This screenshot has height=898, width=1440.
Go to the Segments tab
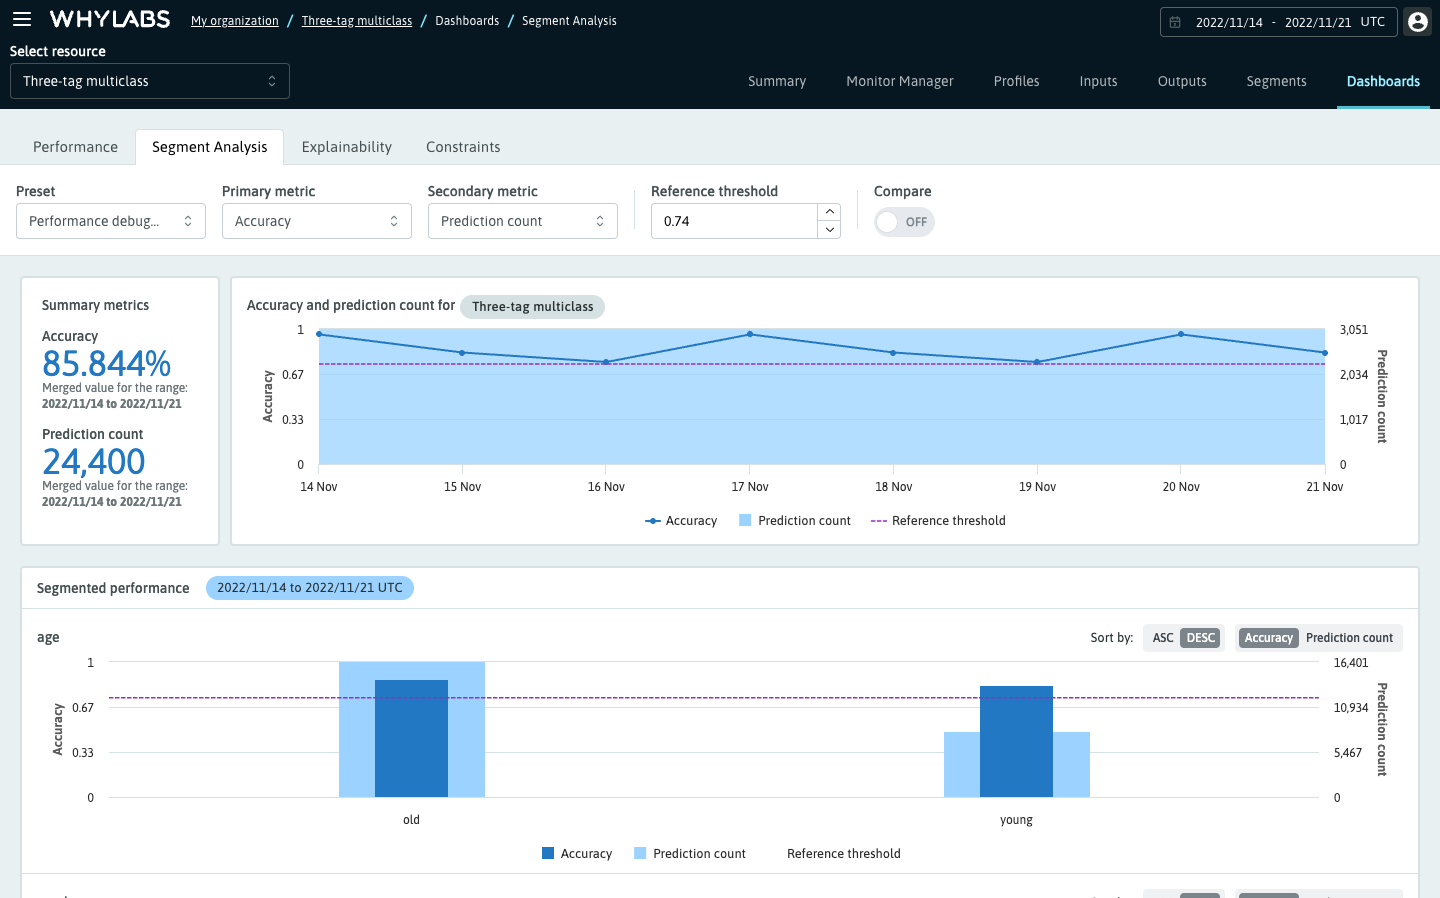coord(1276,81)
